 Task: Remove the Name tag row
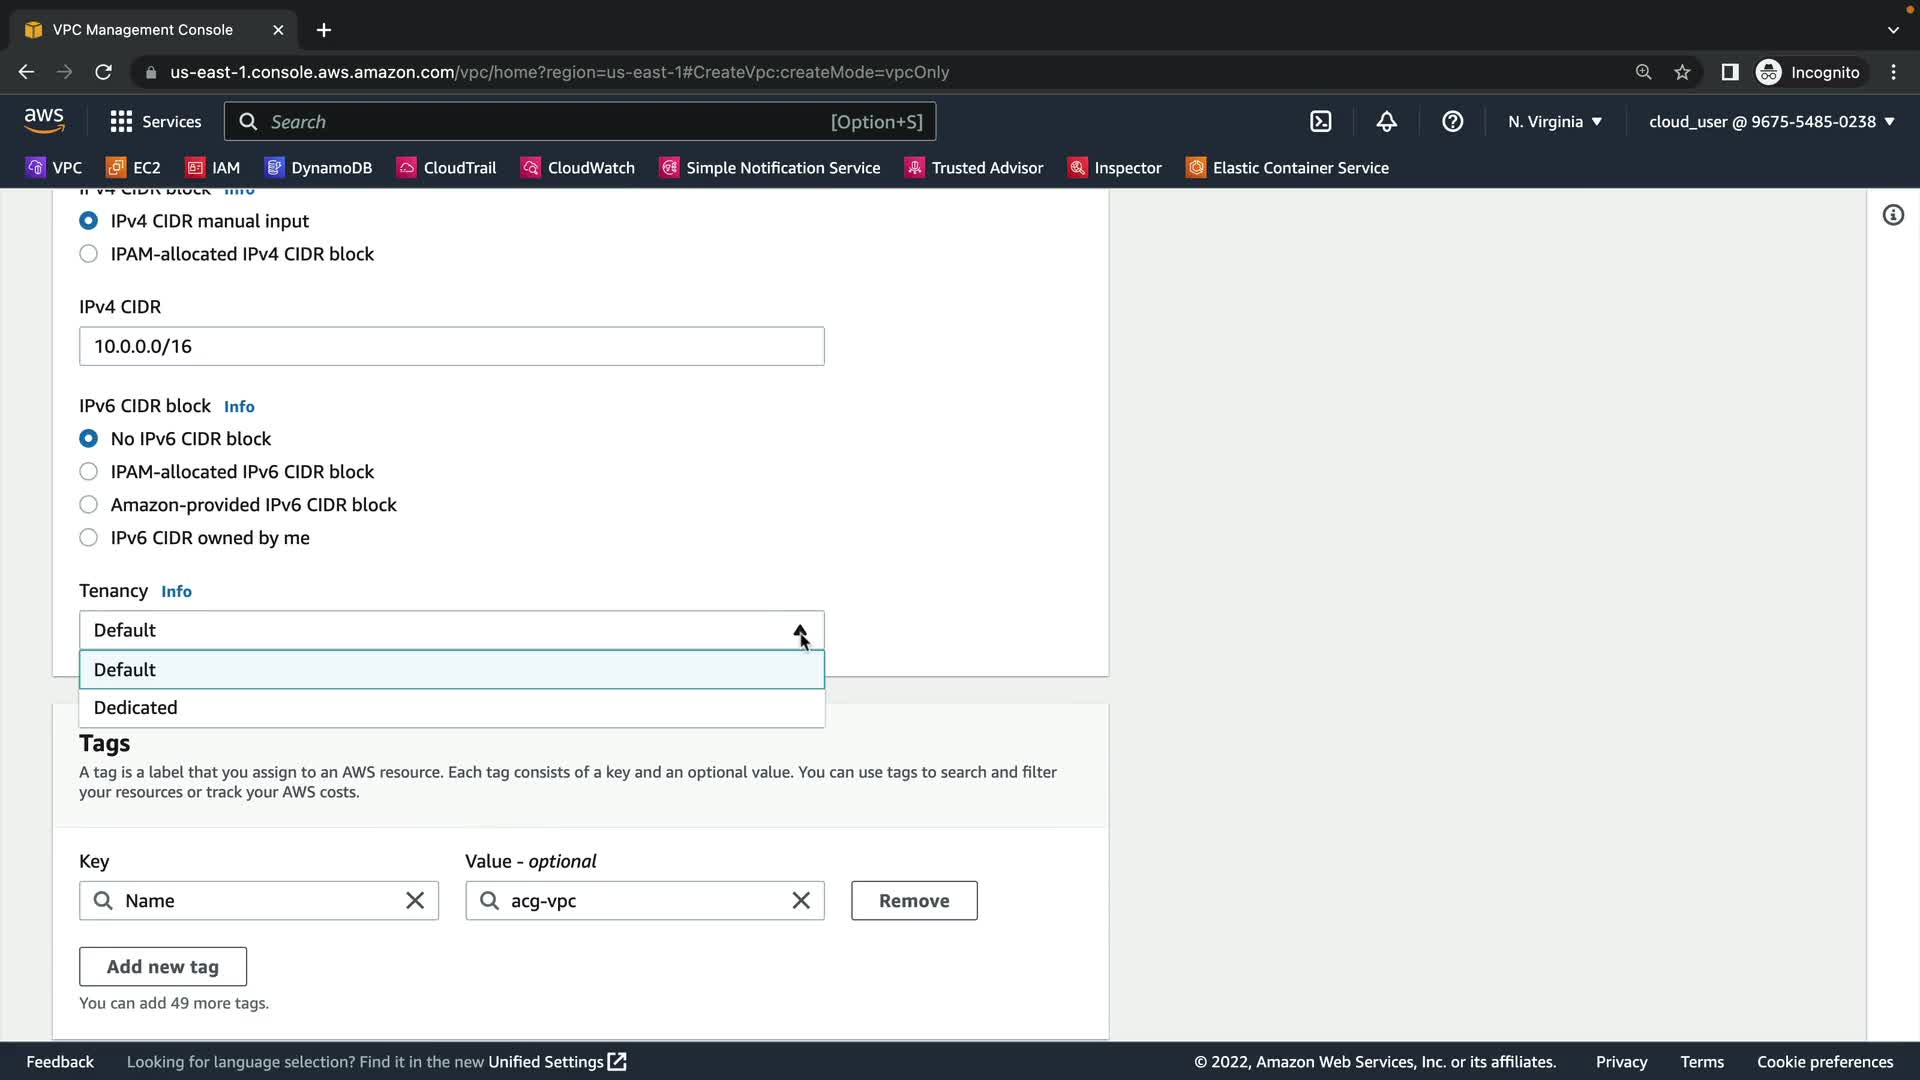coord(913,901)
